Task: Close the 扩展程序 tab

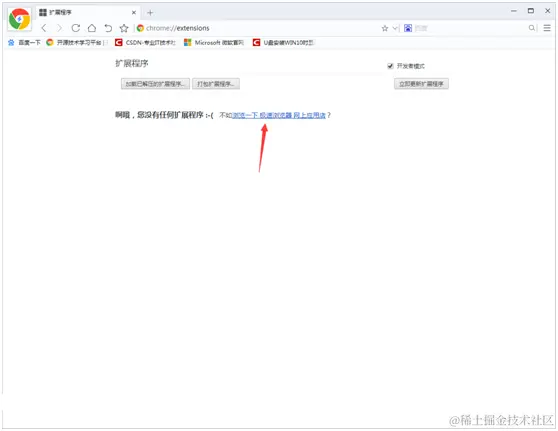Action: pyautogui.click(x=134, y=12)
